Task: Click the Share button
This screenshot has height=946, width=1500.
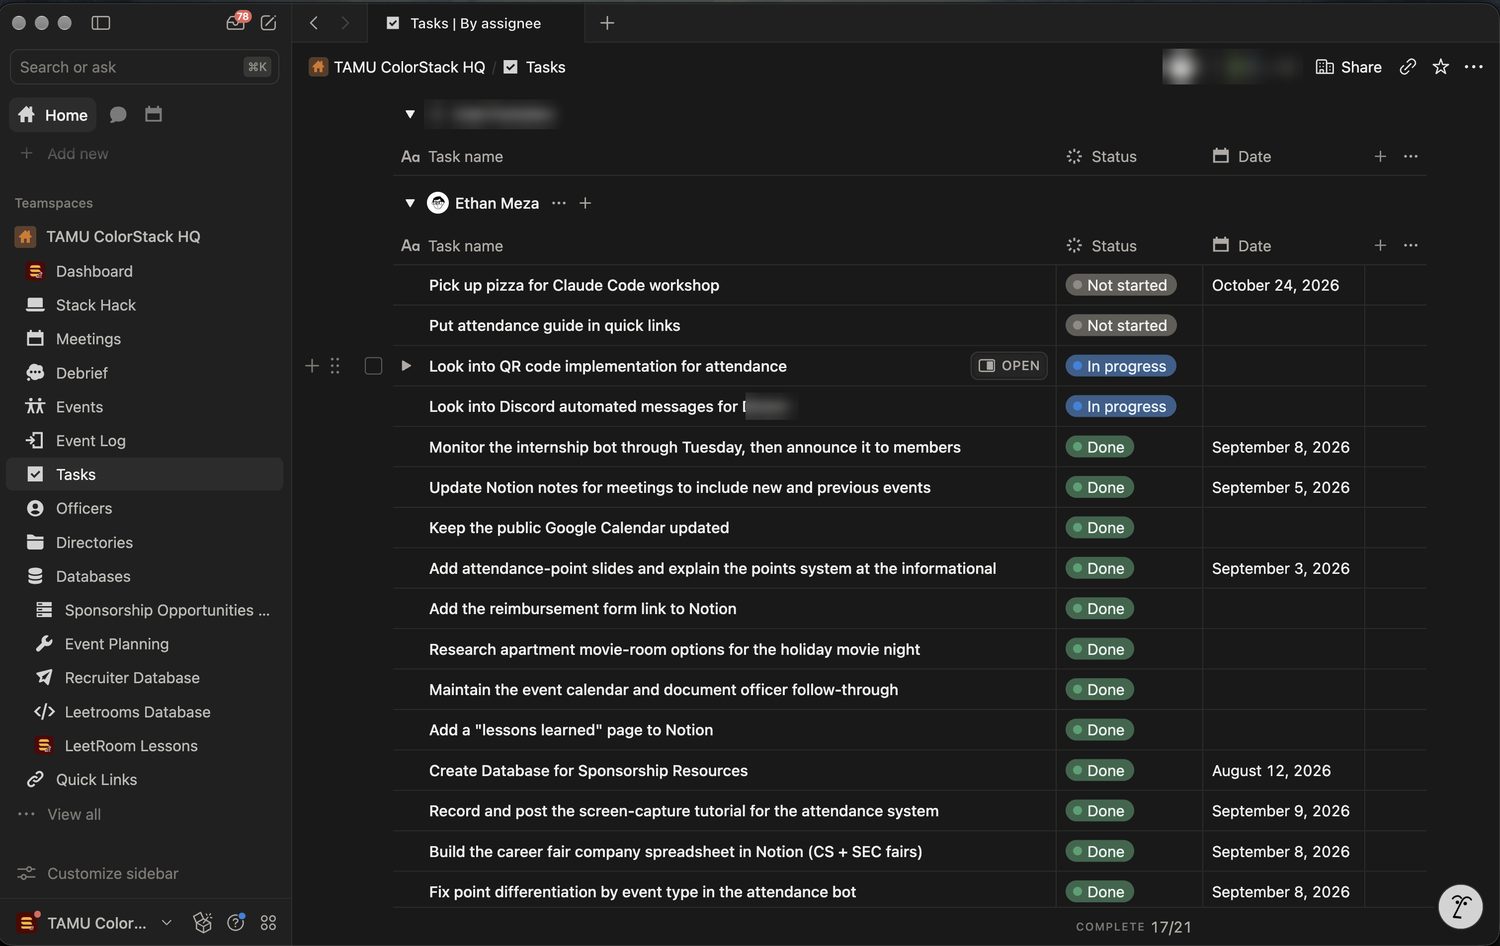Action: point(1348,67)
